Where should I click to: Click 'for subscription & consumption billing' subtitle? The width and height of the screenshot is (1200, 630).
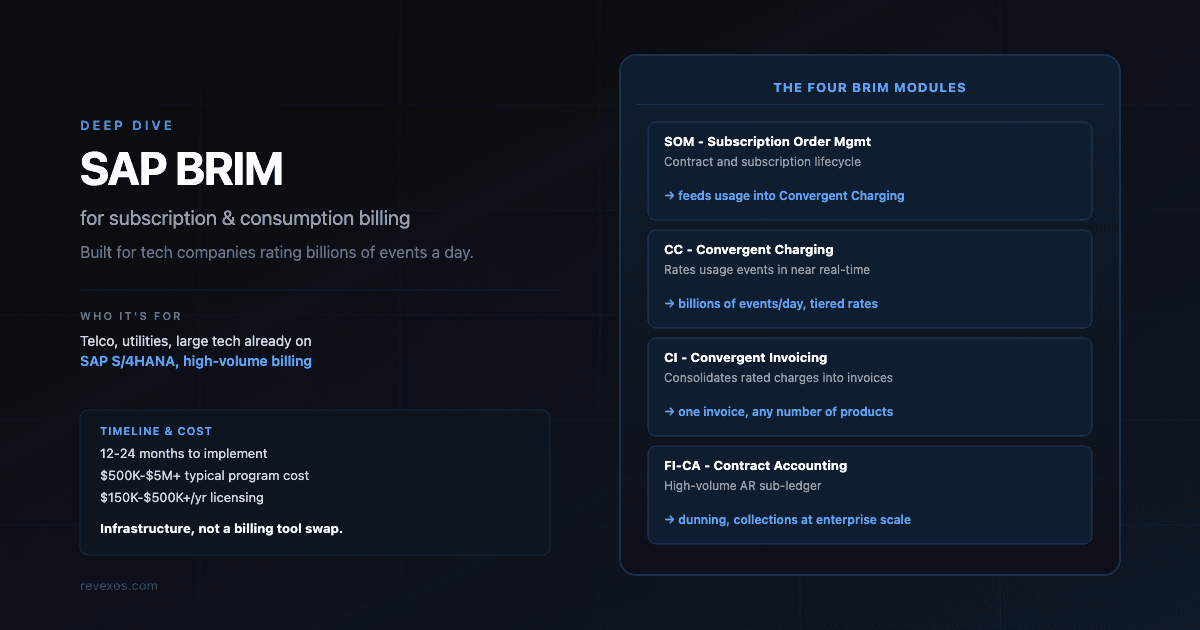(245, 218)
